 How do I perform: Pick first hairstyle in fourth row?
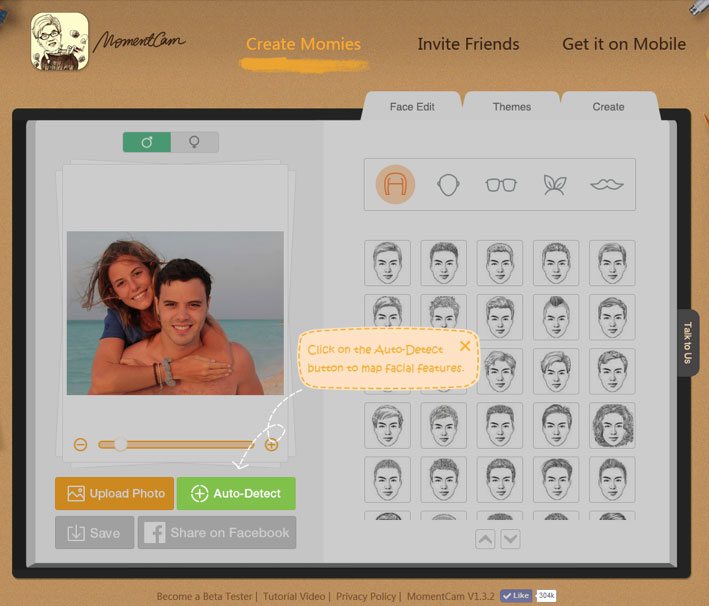click(x=388, y=426)
